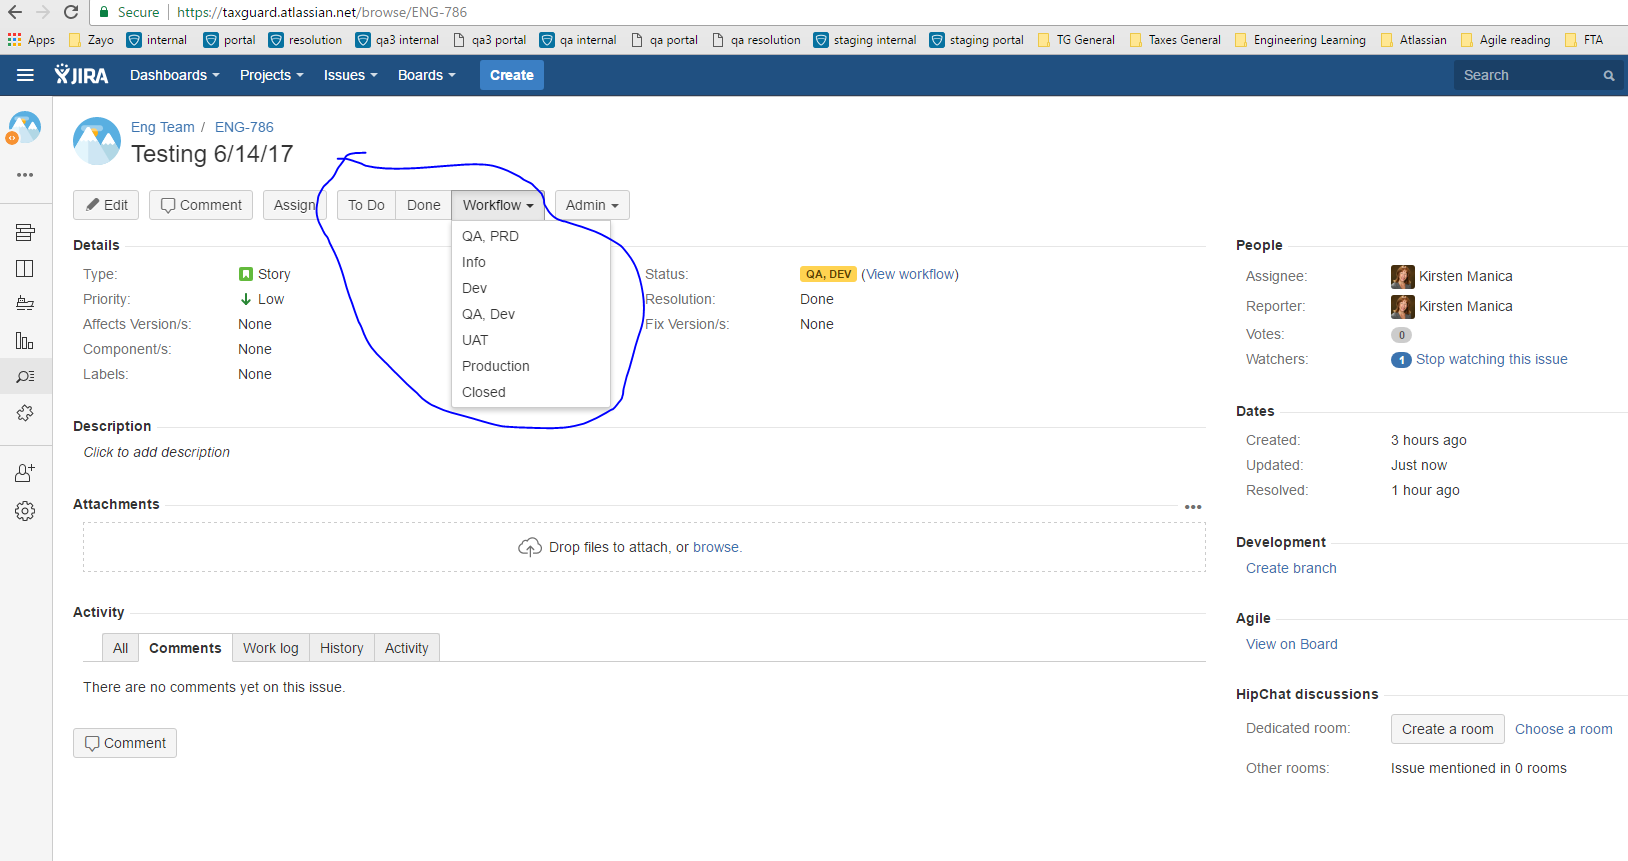
Task: Switch to the History activity tab
Action: pyautogui.click(x=342, y=648)
